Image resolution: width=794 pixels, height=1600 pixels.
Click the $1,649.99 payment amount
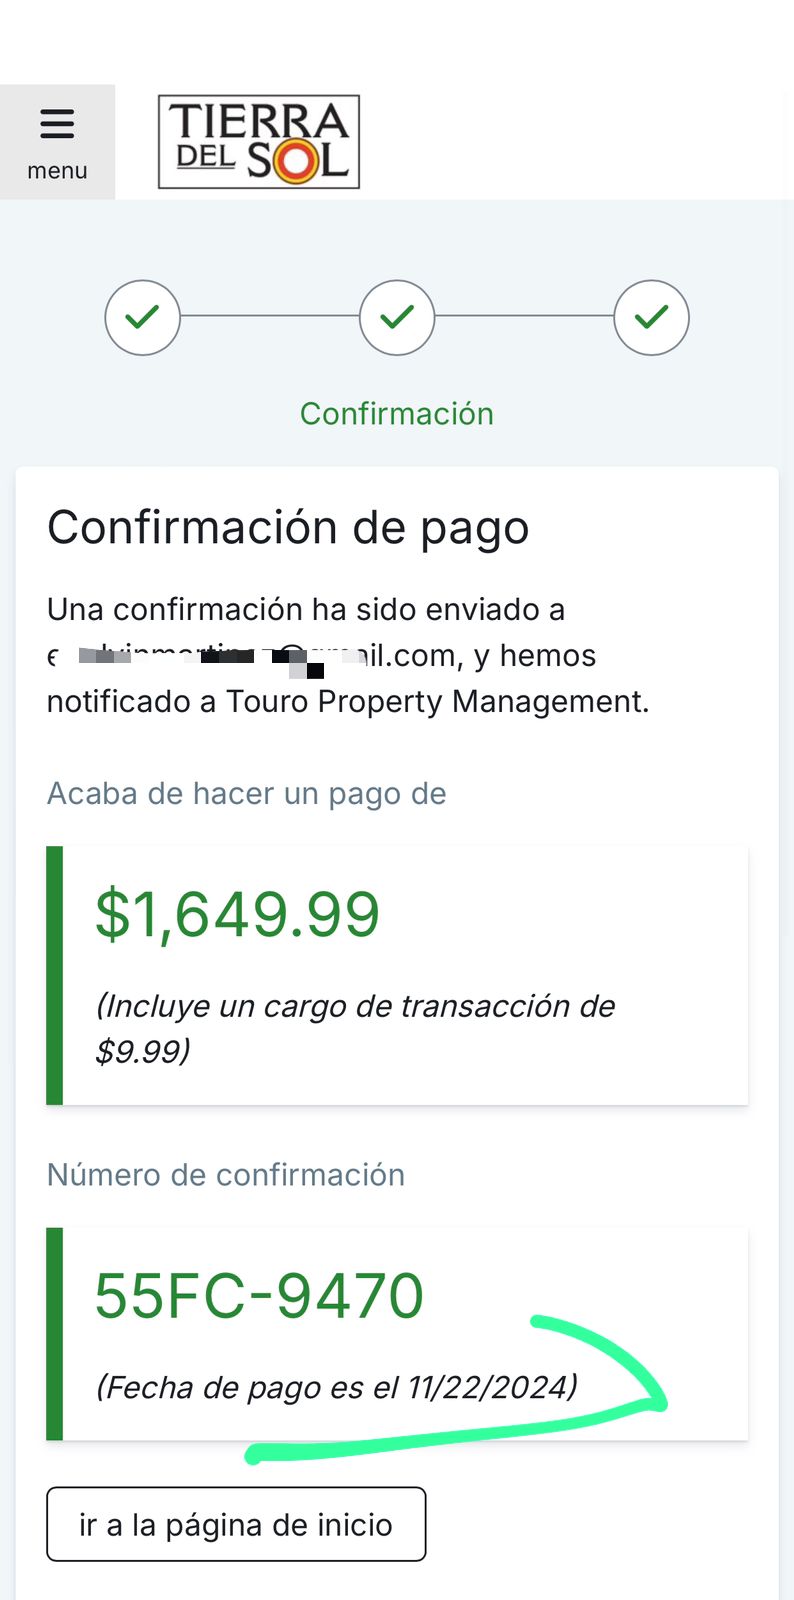click(237, 914)
